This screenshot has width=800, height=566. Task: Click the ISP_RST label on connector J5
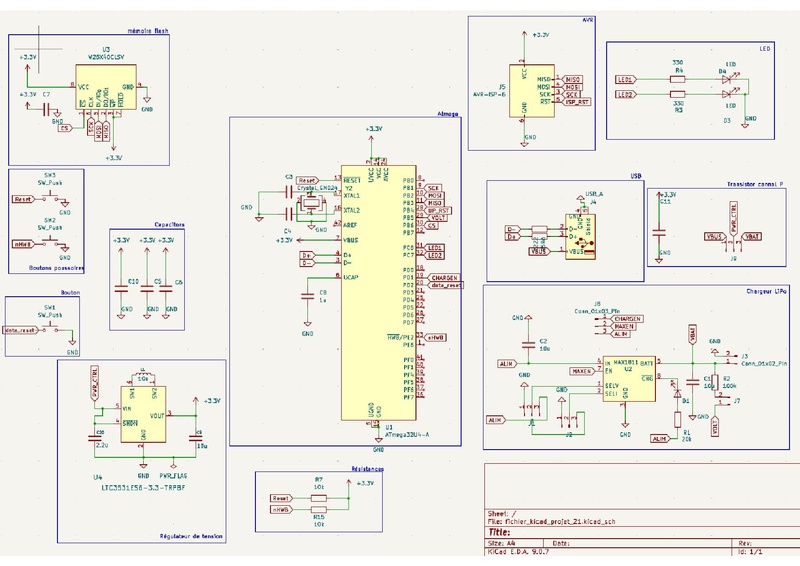[577, 102]
